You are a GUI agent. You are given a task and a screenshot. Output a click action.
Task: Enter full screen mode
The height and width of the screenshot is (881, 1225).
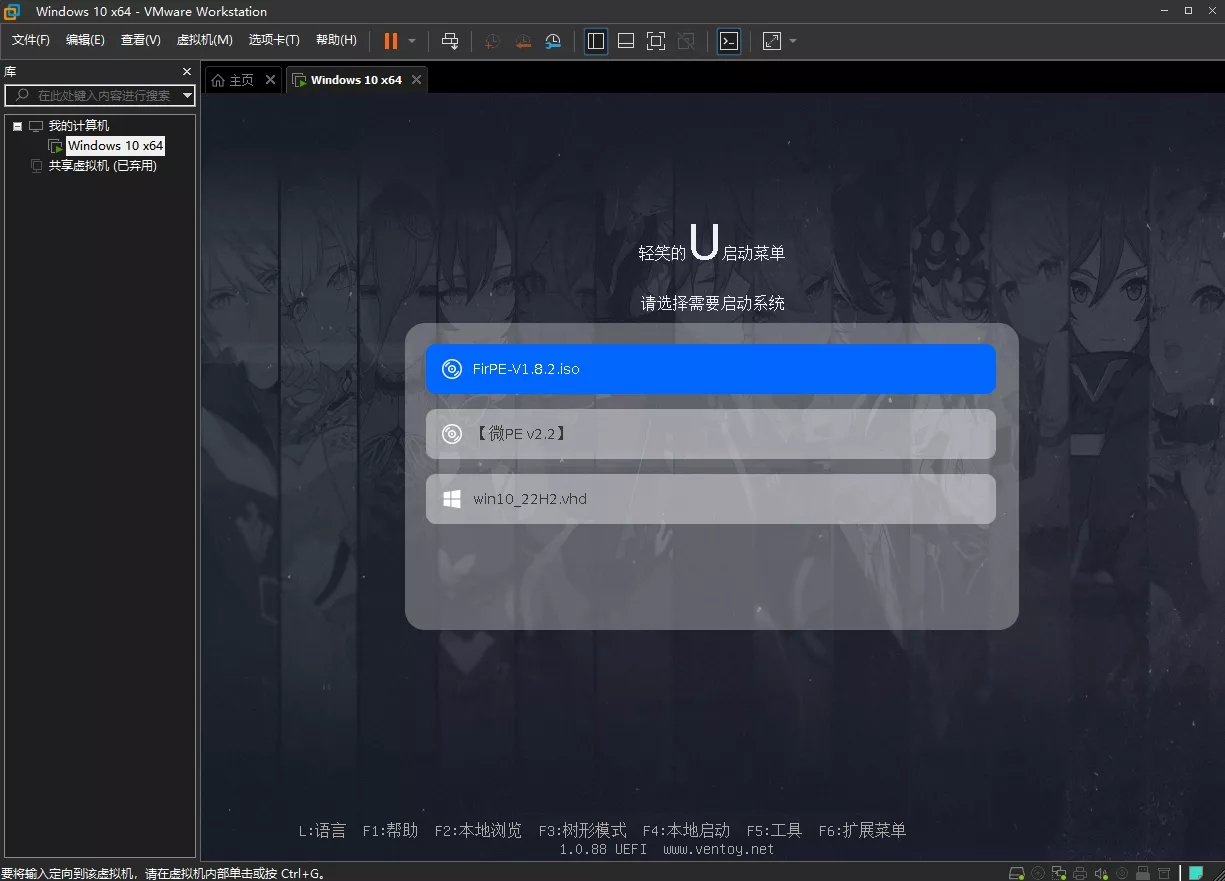tap(656, 41)
